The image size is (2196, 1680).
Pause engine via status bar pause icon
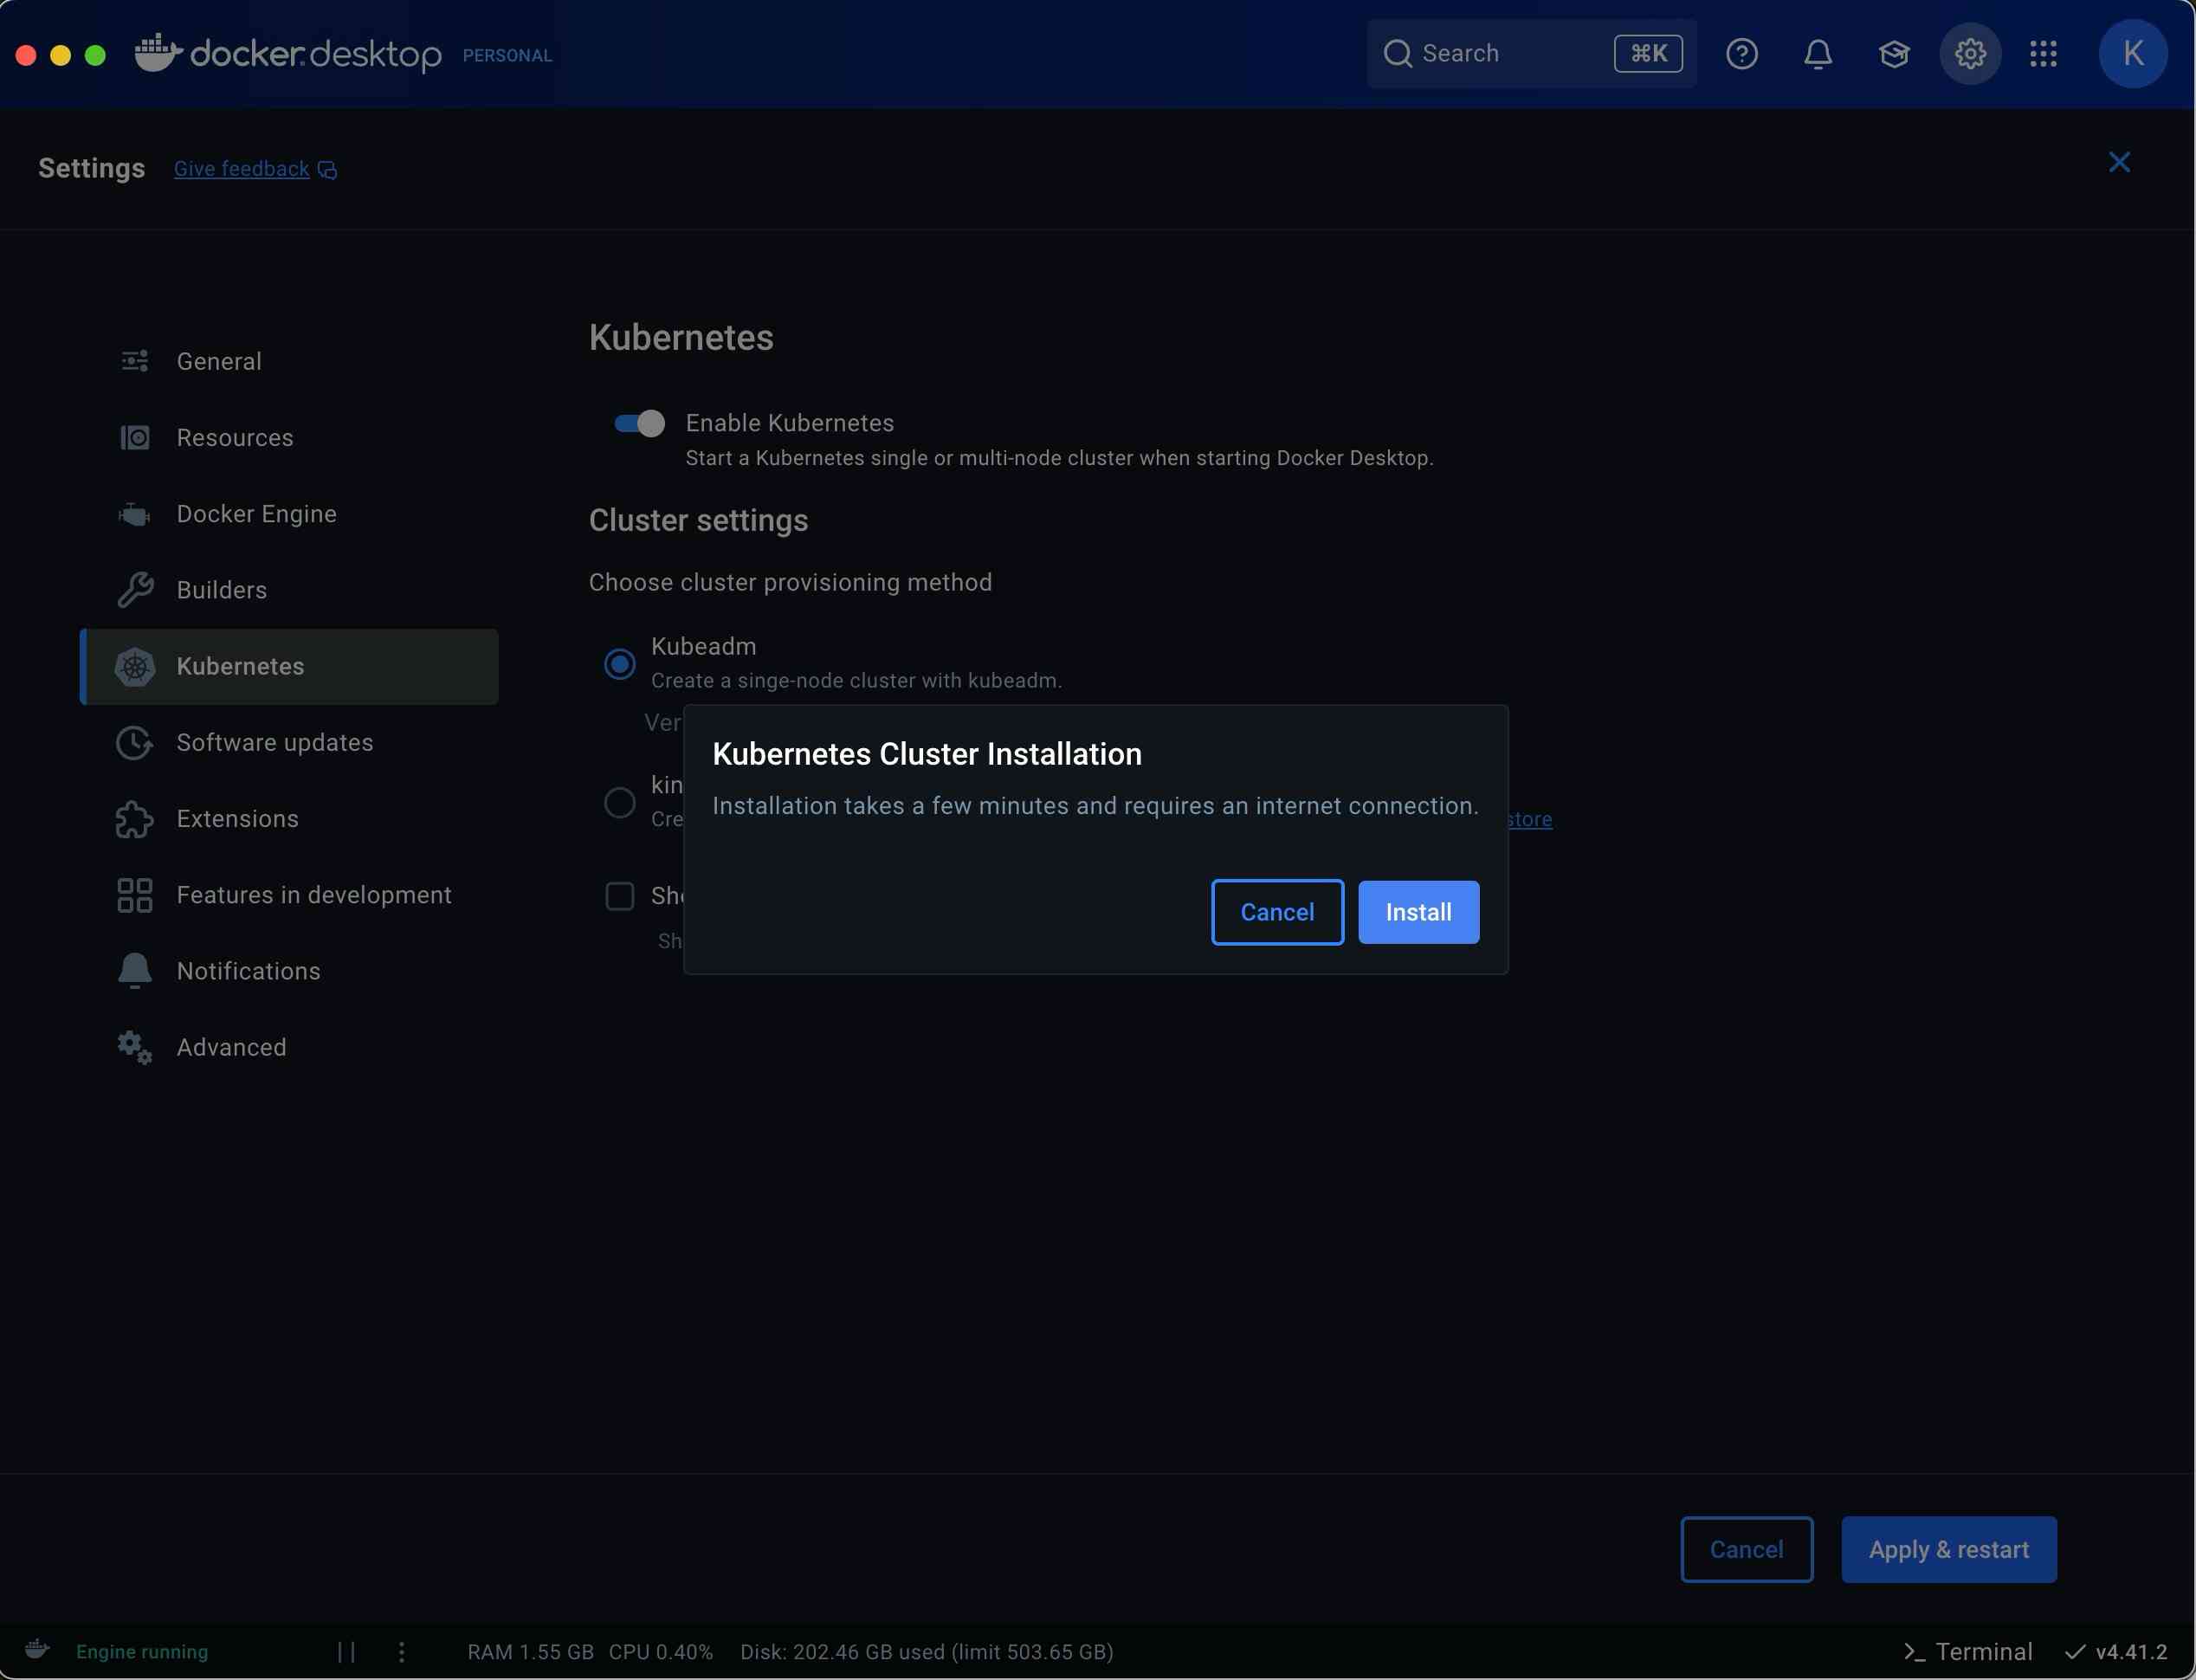coord(346,1652)
